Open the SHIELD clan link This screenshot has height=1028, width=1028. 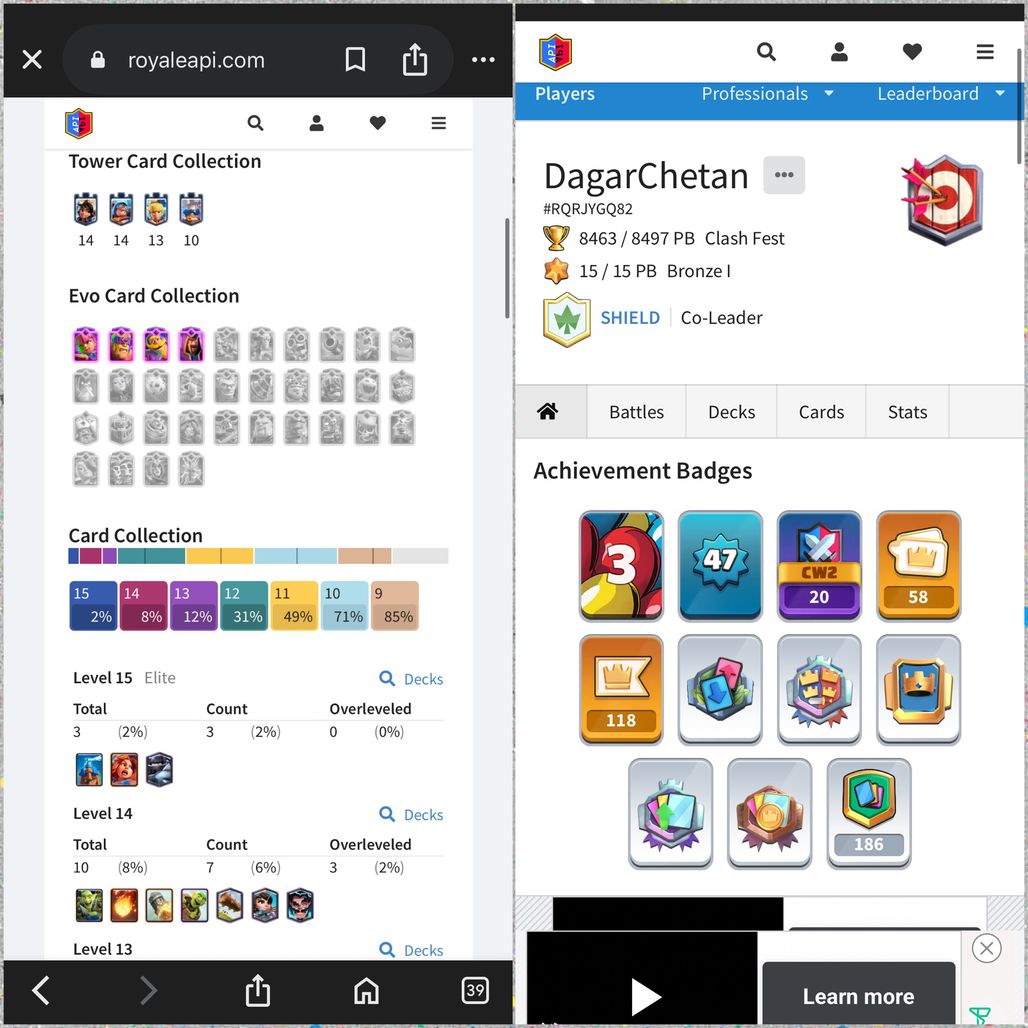coord(630,318)
